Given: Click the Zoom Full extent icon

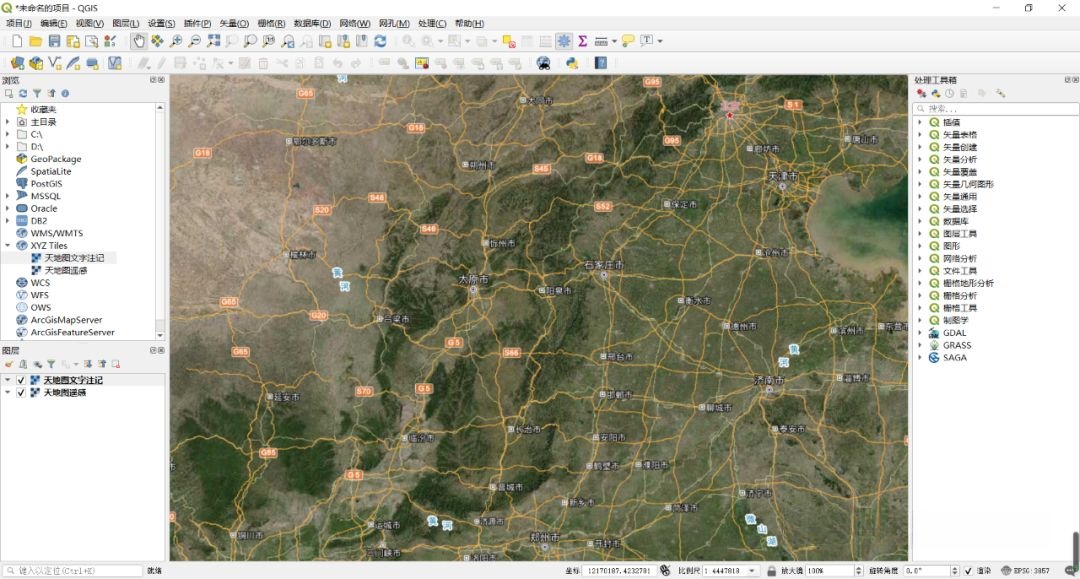Looking at the screenshot, I should (213, 41).
